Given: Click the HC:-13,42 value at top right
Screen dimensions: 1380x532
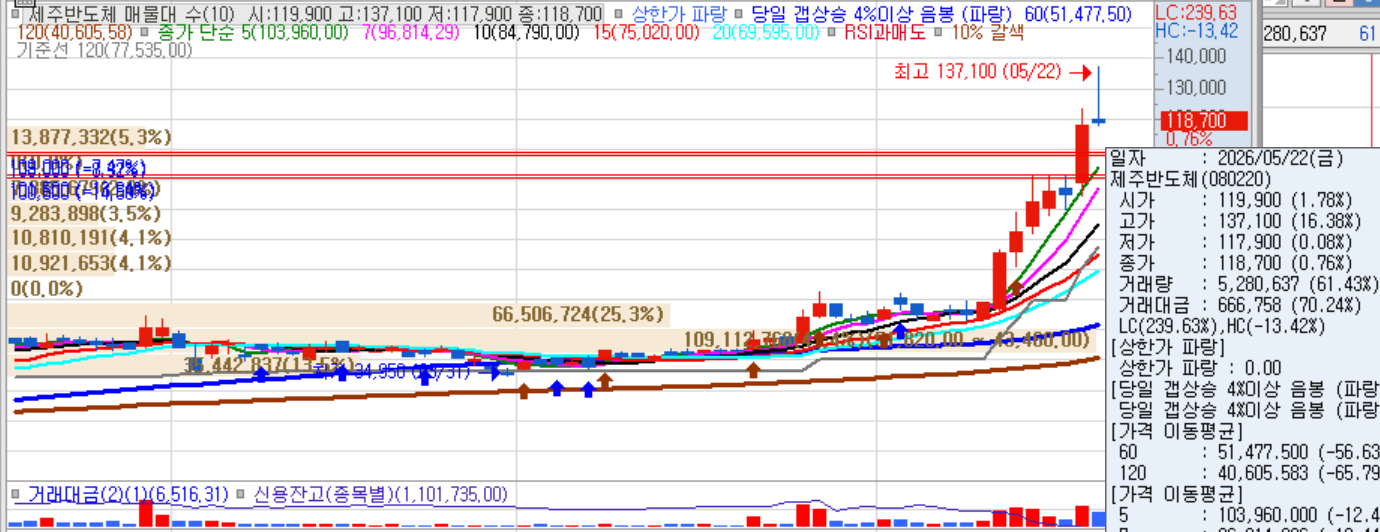Looking at the screenshot, I should 1196,31.
